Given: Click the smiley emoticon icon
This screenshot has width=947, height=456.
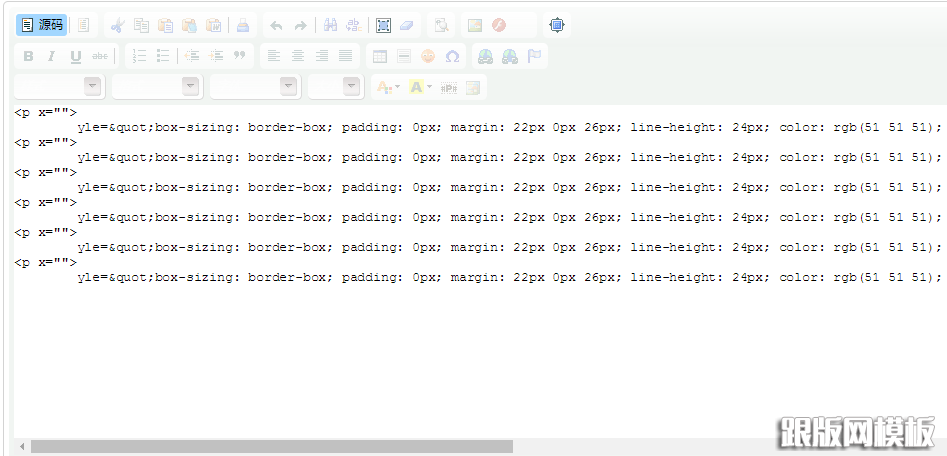Looking at the screenshot, I should pos(428,56).
